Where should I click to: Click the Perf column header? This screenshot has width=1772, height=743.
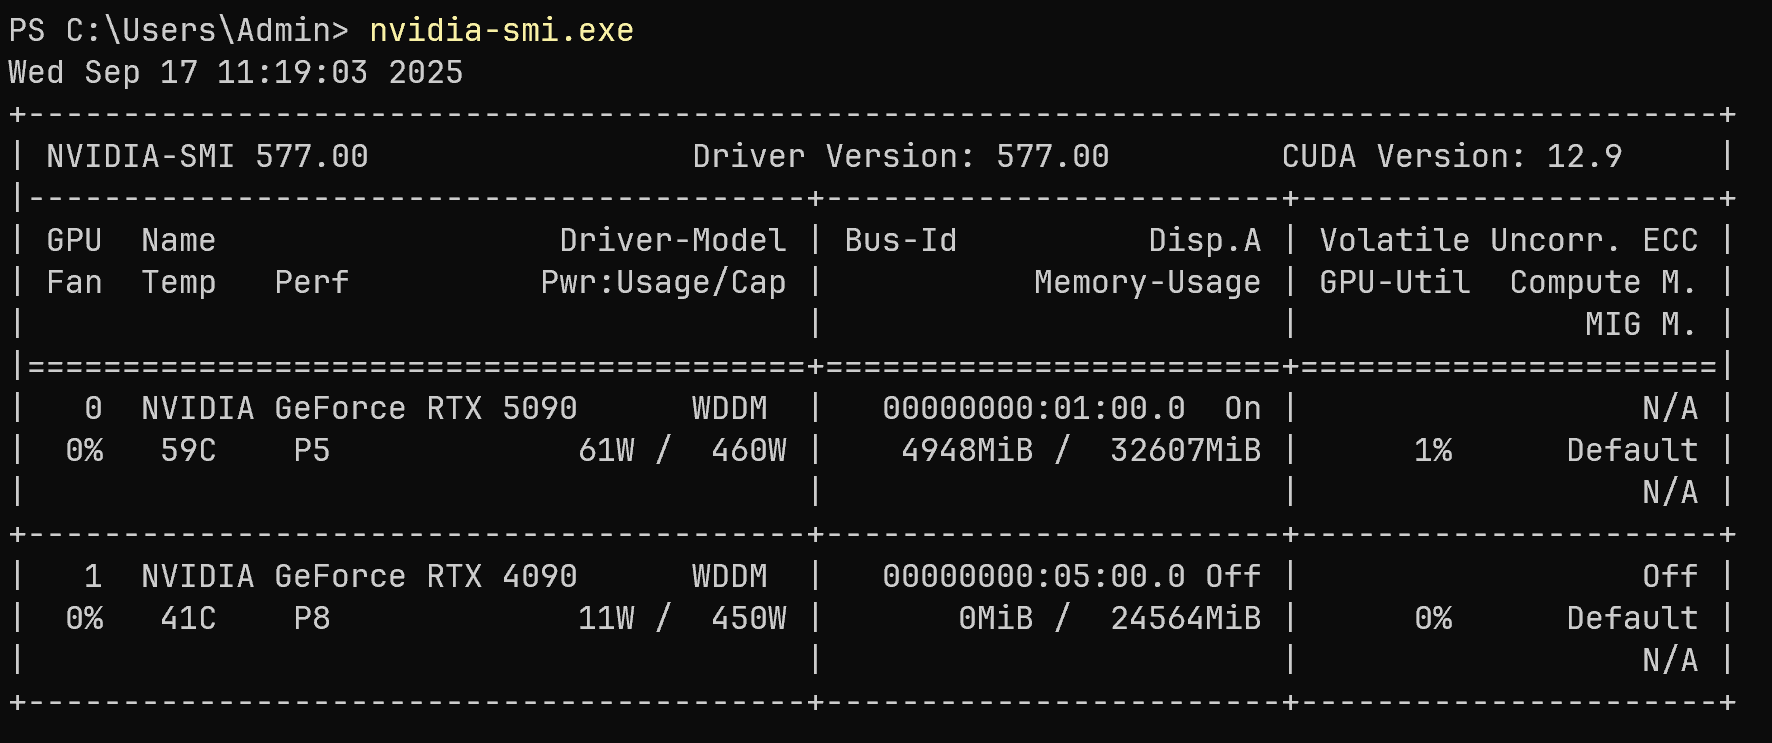pyautogui.click(x=312, y=282)
